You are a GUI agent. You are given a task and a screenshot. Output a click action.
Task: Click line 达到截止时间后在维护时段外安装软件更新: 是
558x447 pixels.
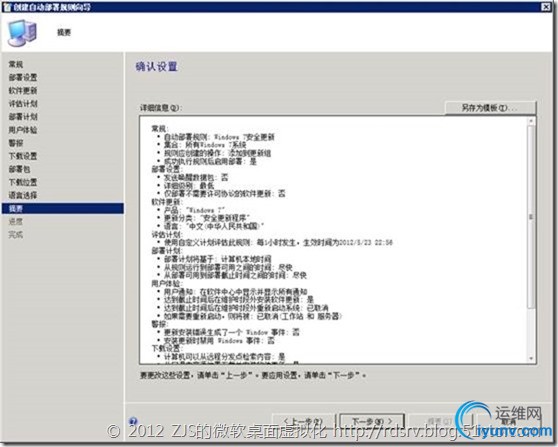click(x=239, y=300)
